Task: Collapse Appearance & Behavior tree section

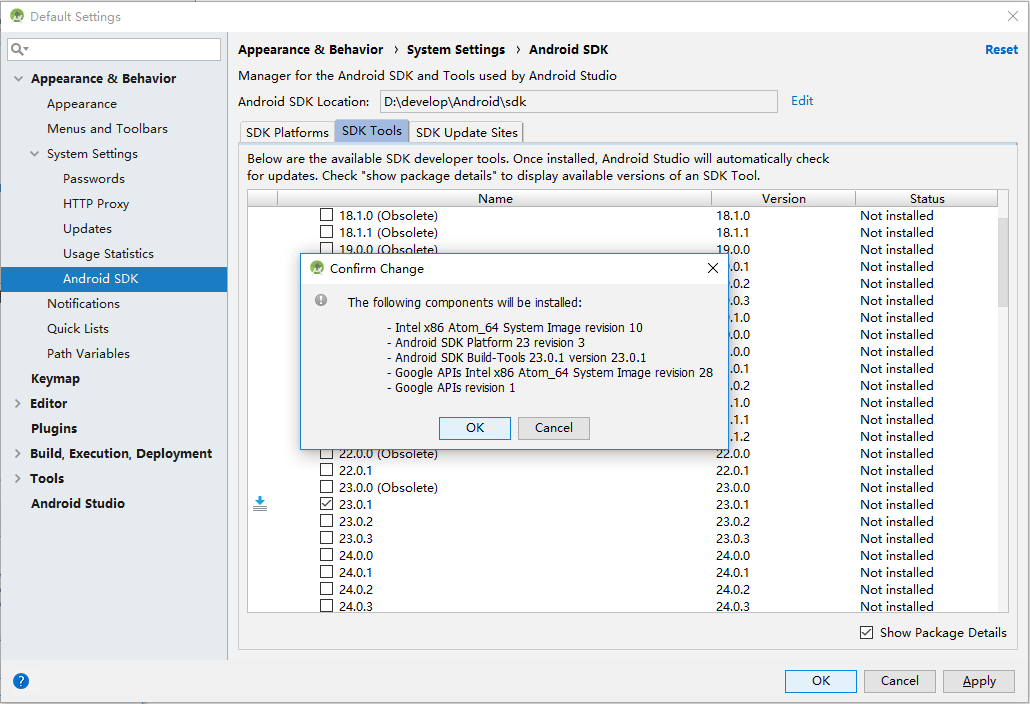Action: pos(18,79)
